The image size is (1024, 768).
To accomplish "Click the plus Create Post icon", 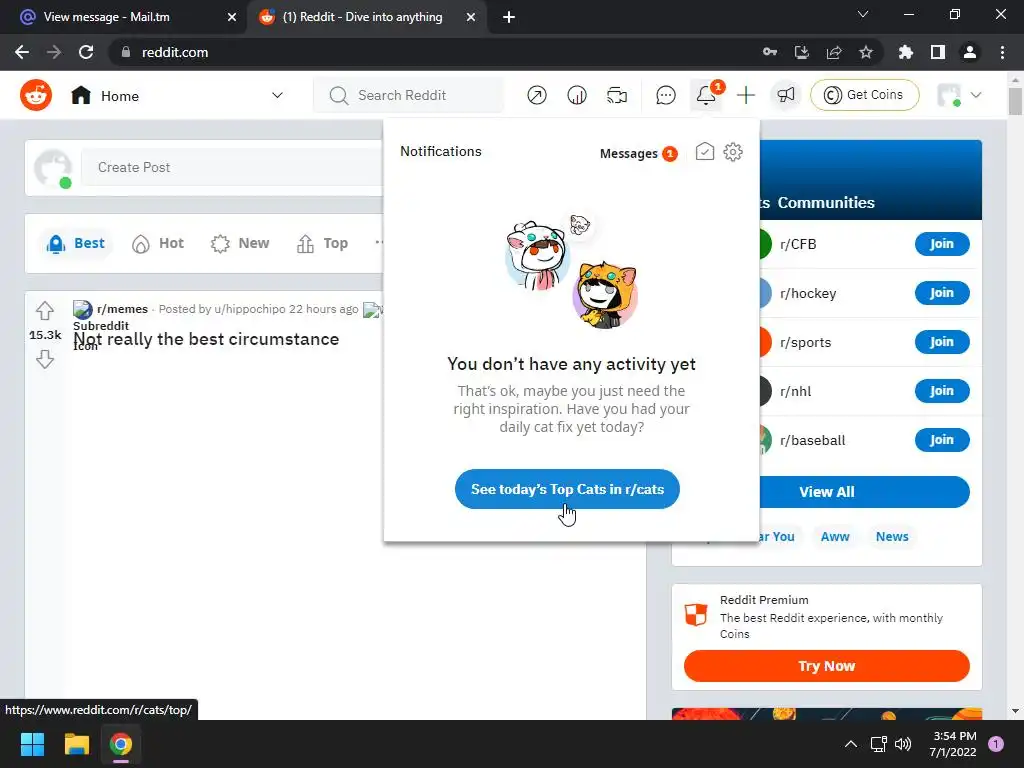I will click(x=746, y=95).
